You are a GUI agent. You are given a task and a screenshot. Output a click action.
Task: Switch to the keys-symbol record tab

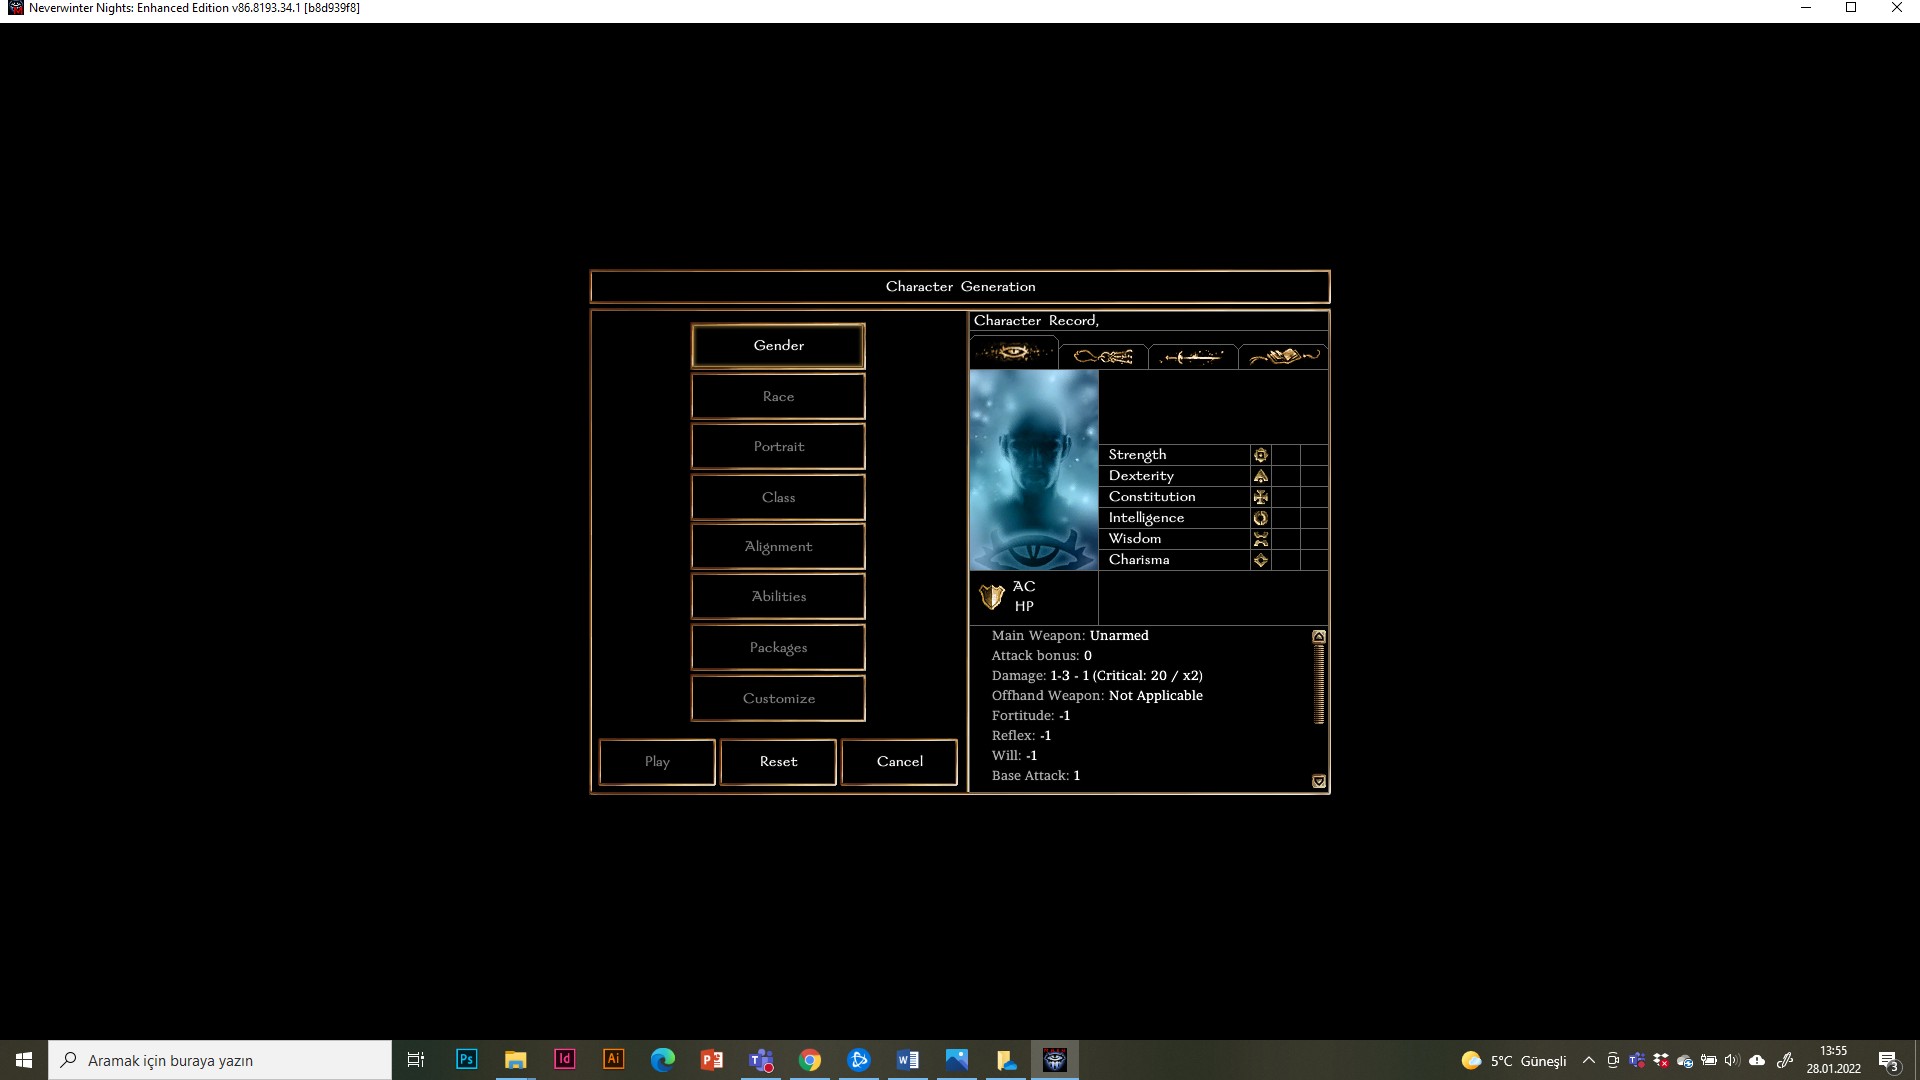pyautogui.click(x=1103, y=356)
